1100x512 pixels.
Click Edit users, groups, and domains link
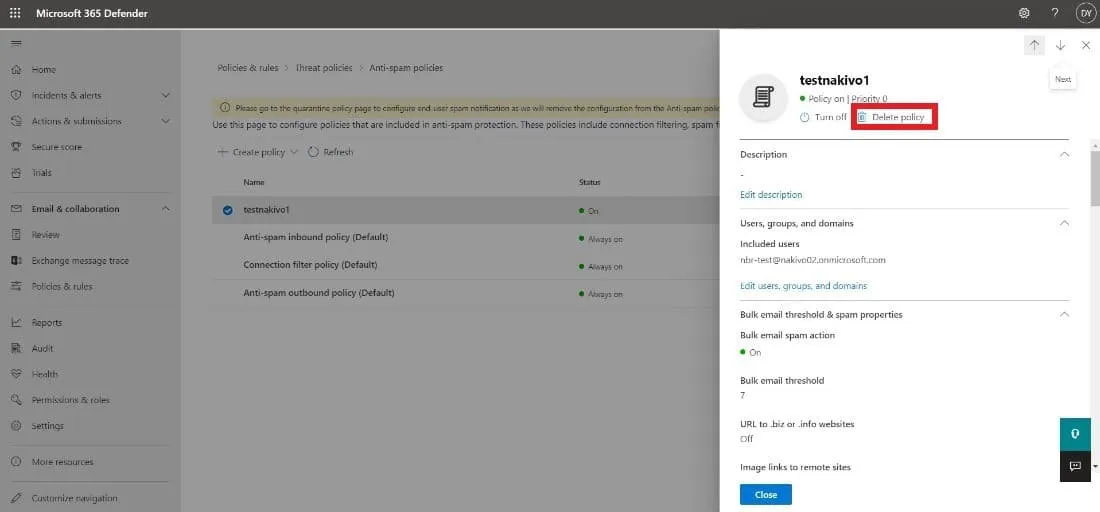pyautogui.click(x=803, y=286)
